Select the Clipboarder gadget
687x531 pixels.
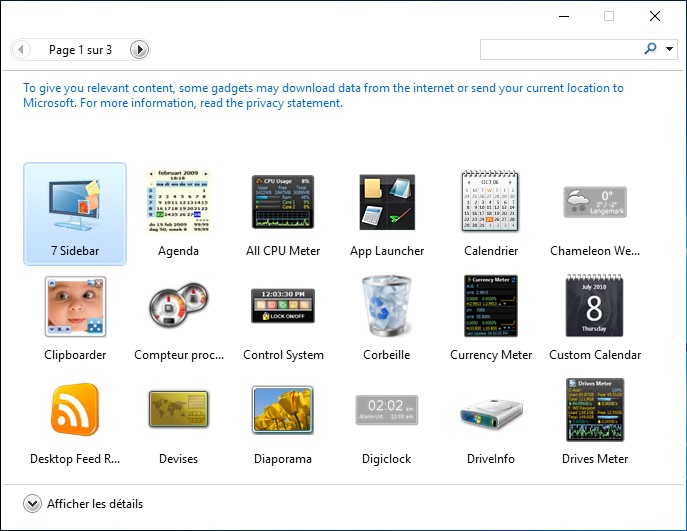(75, 307)
